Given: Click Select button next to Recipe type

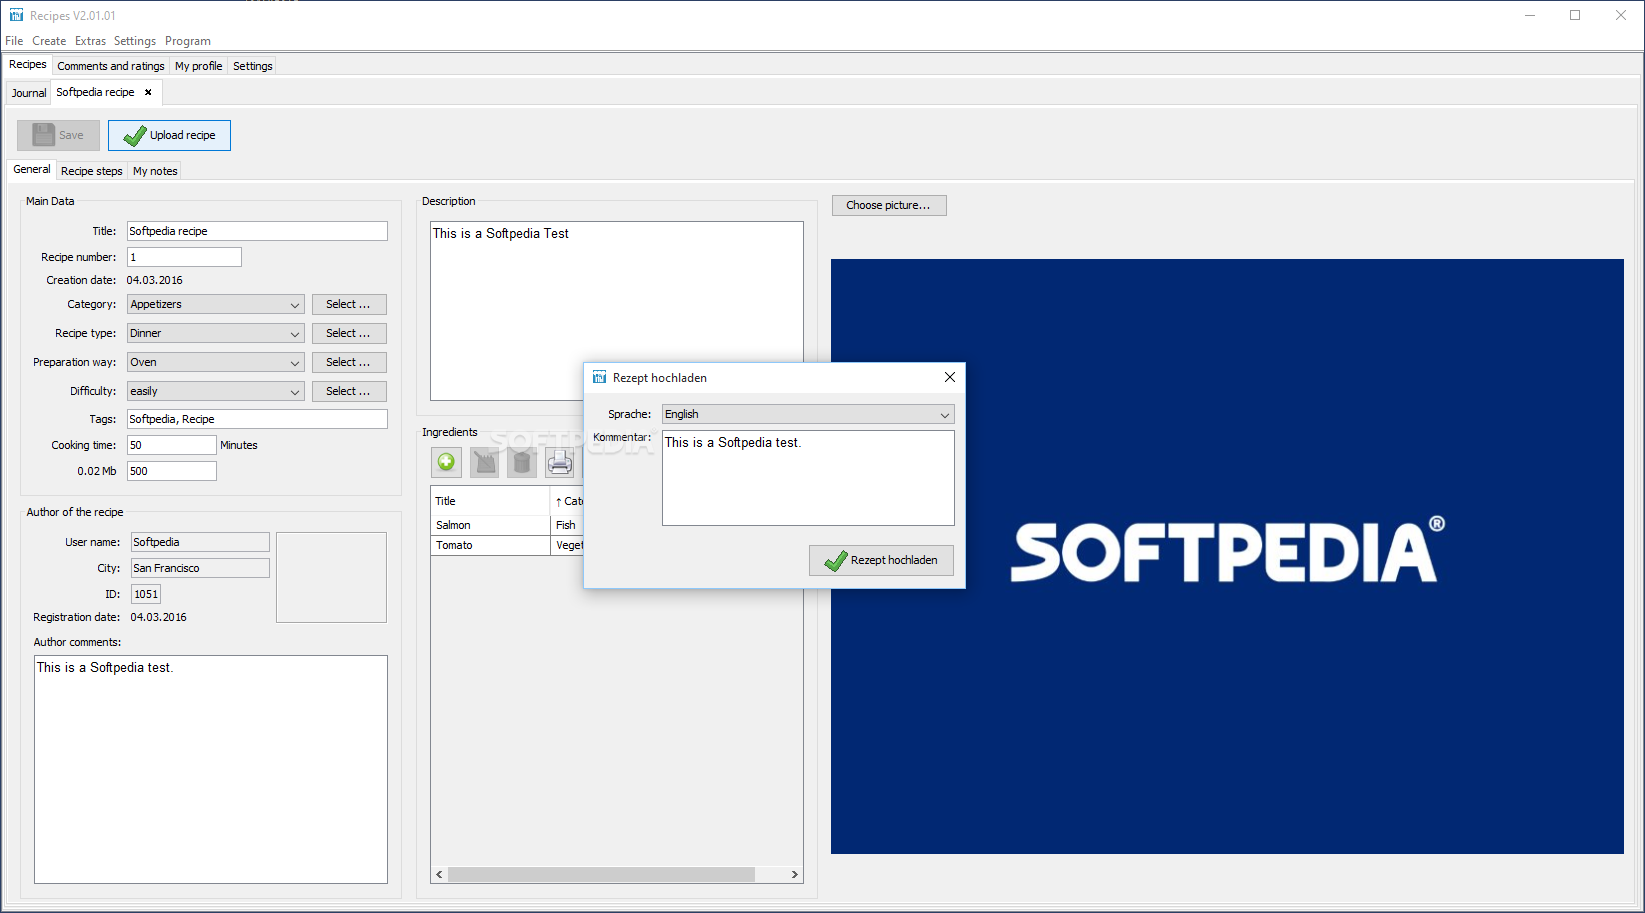Looking at the screenshot, I should click(349, 333).
